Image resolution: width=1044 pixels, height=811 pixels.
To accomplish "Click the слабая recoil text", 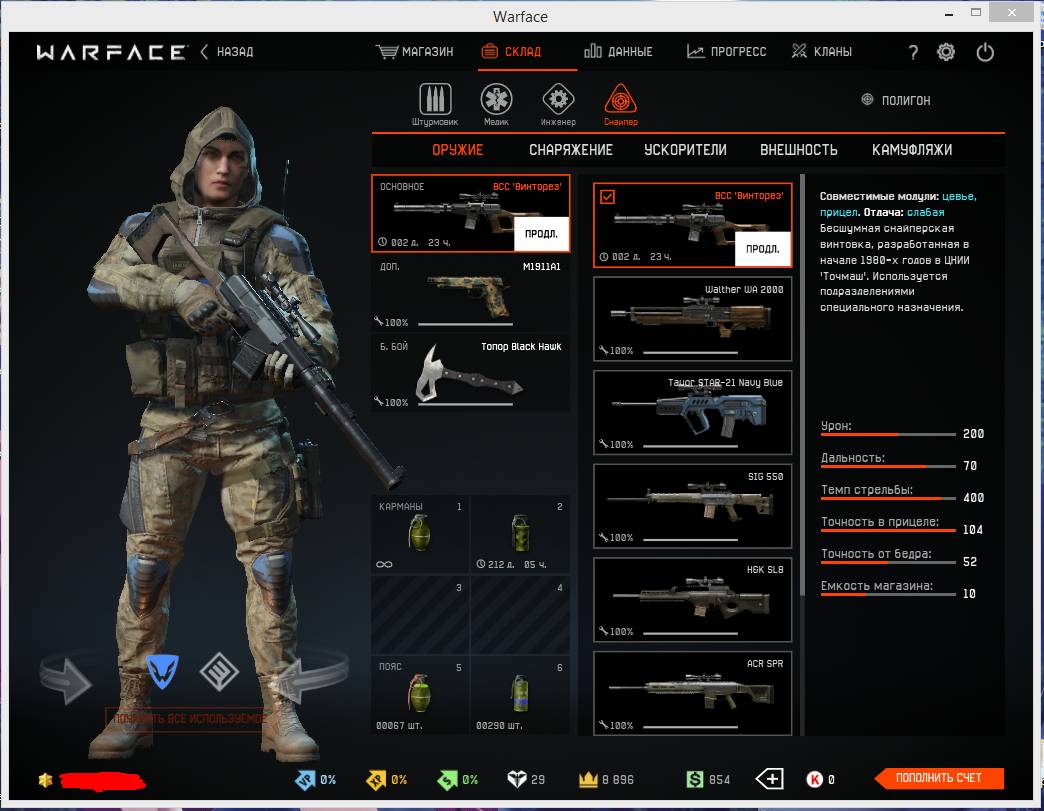I will click(925, 212).
